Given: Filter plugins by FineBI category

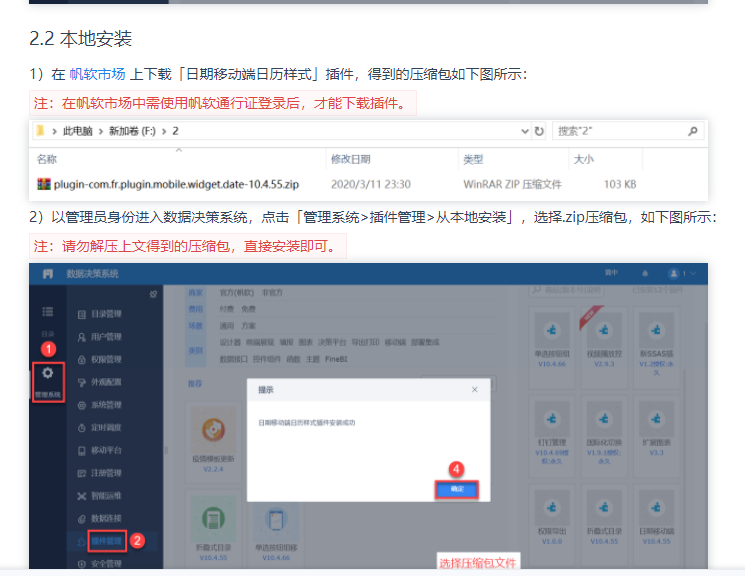Looking at the screenshot, I should pos(336,359).
